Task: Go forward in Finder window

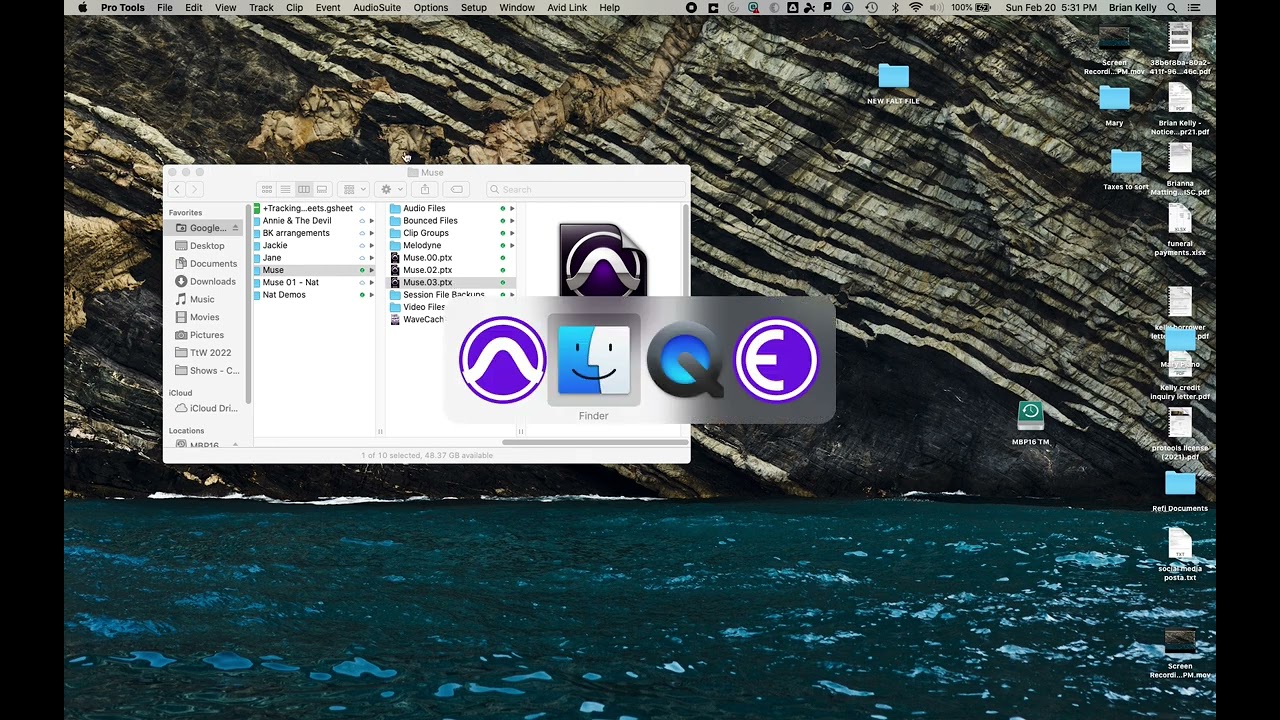Action: click(x=195, y=189)
